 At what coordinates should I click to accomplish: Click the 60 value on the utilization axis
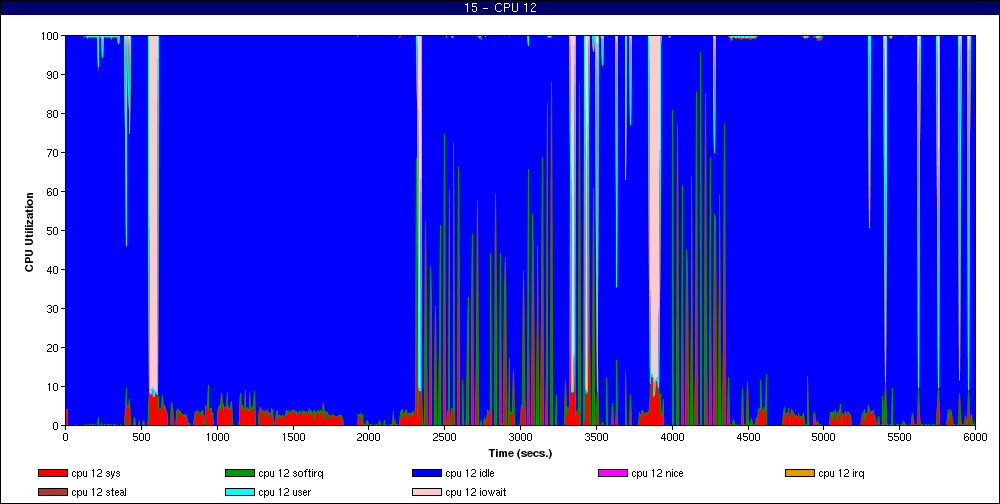54,192
